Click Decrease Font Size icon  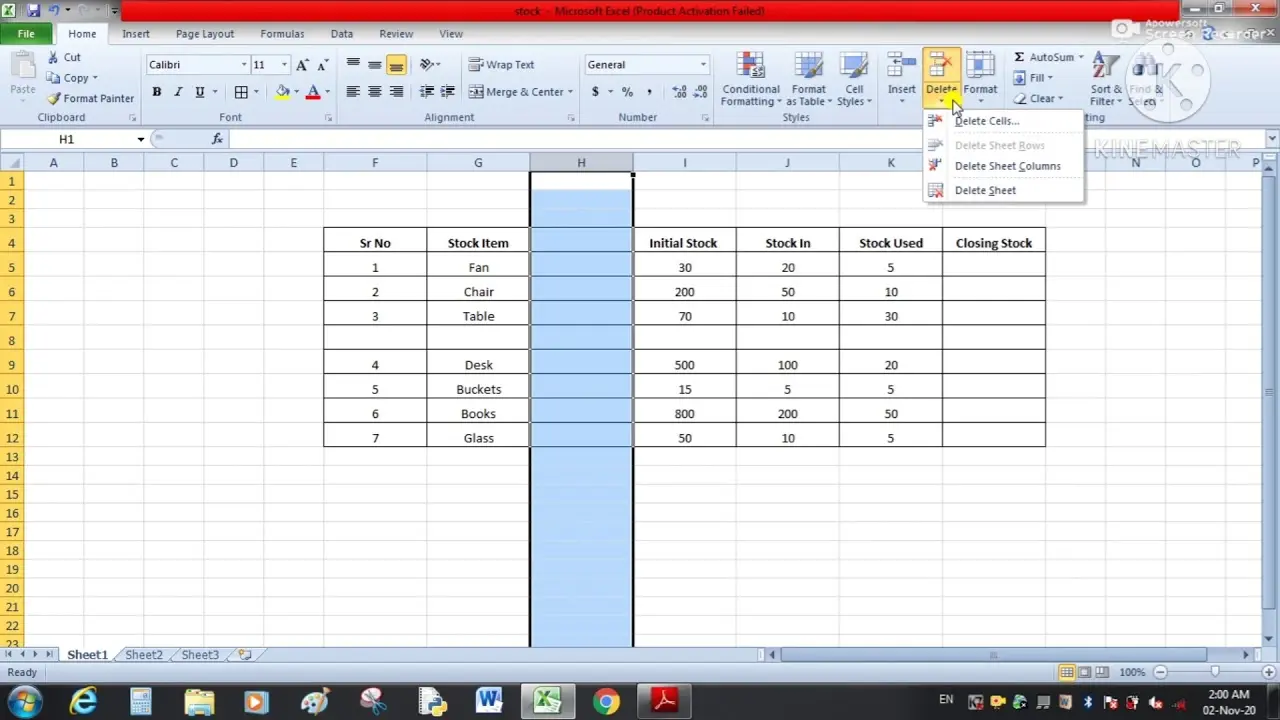323,65
